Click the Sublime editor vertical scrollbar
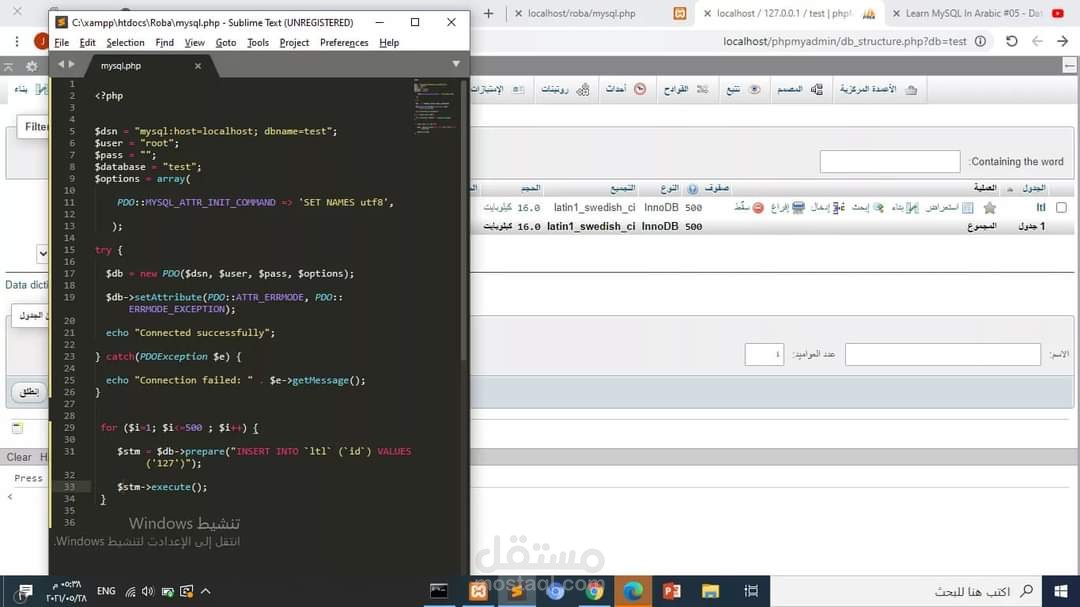This screenshot has height=607, width=1080. [x=464, y=220]
